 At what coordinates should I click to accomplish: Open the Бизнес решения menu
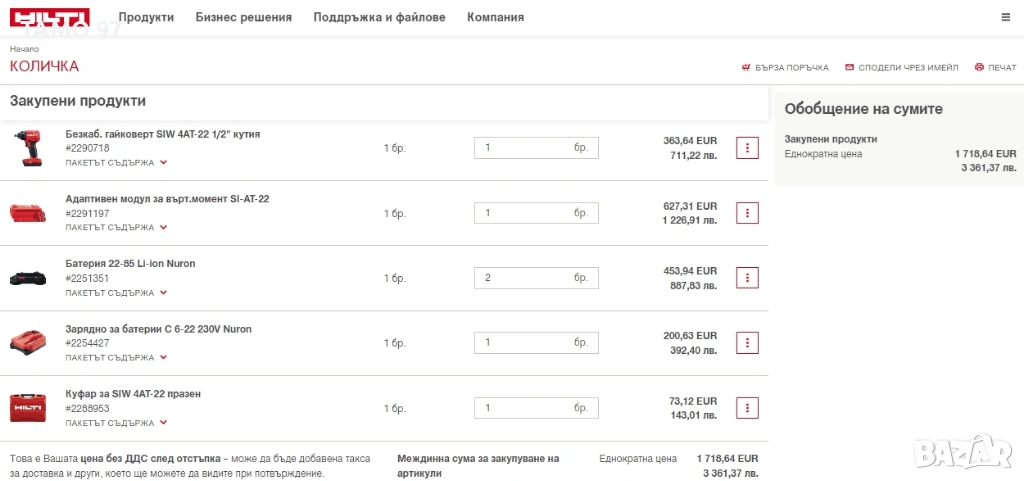[244, 17]
